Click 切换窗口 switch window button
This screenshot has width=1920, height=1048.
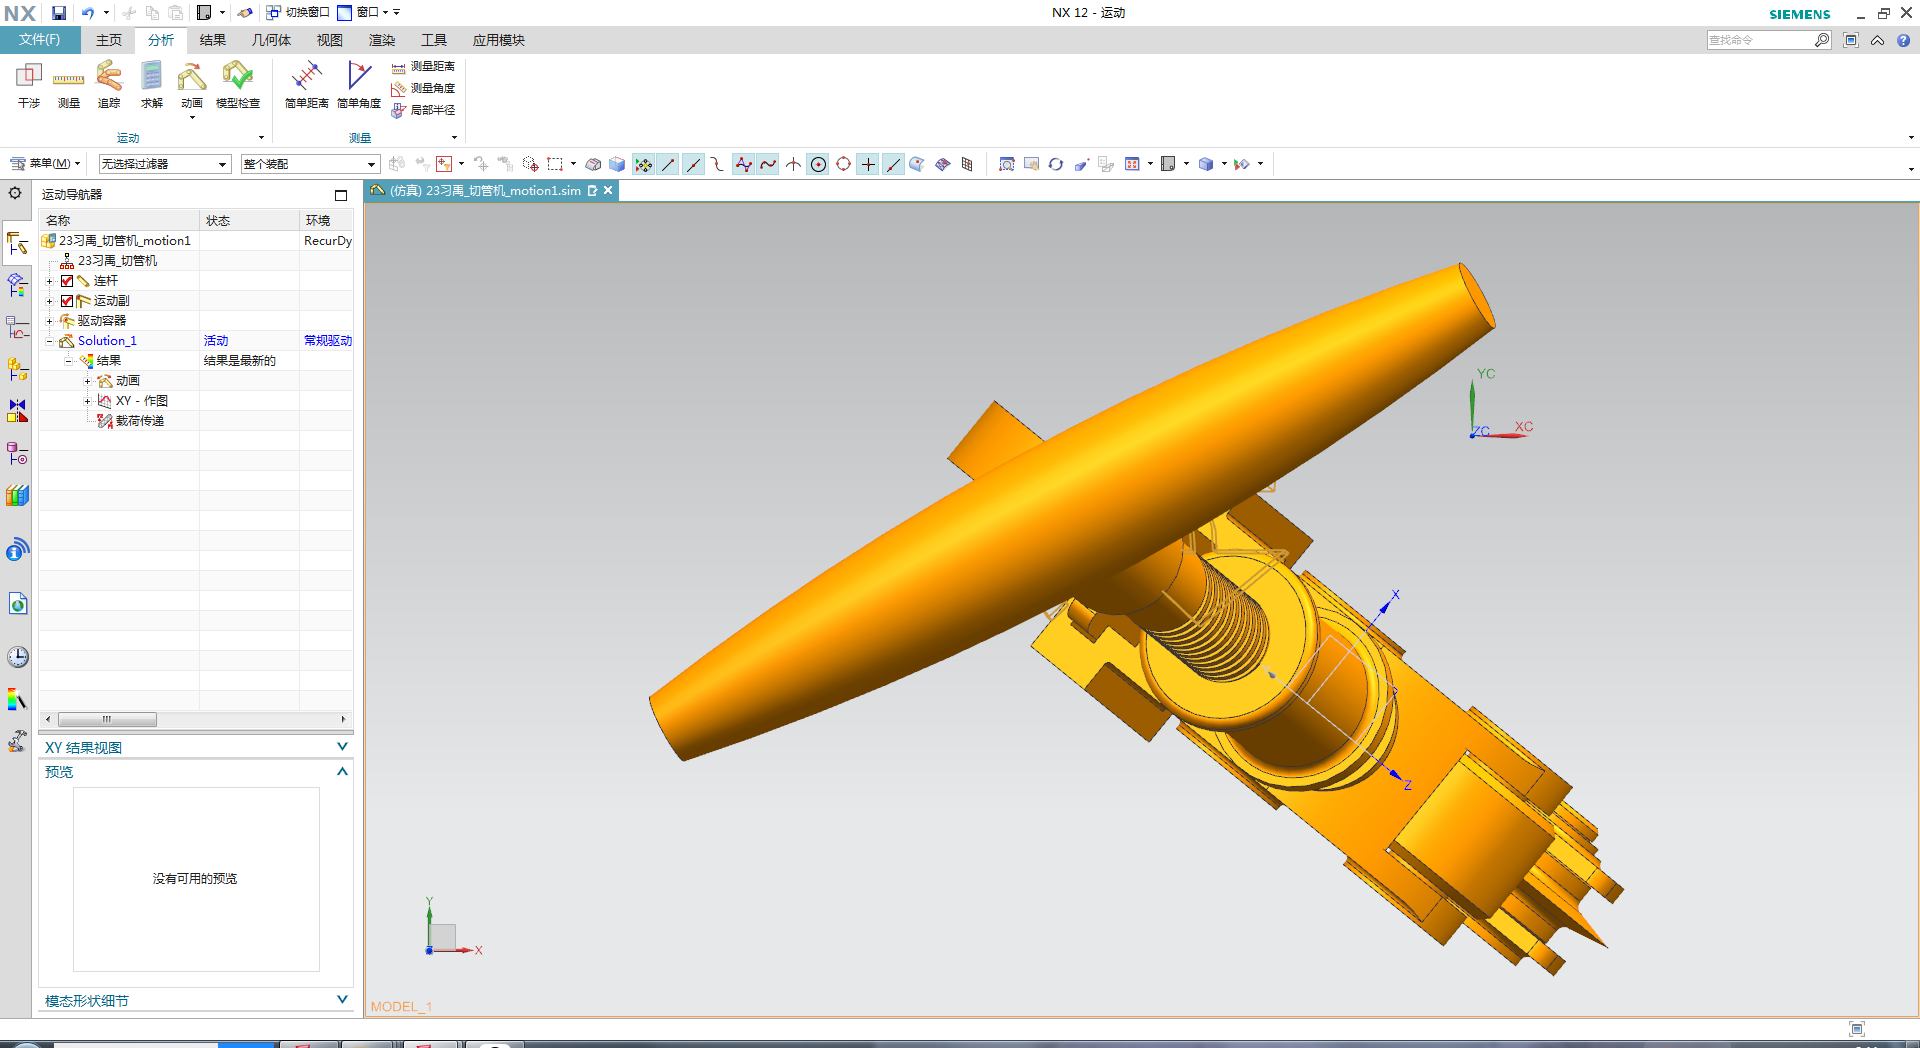point(298,13)
